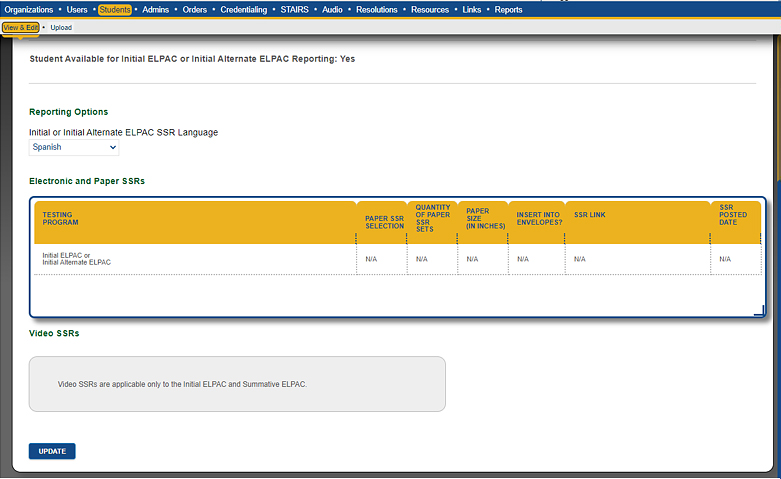Screen dimensions: 781x479
Task: Click the Insert Into Envelopes? column header
Action: (537, 222)
